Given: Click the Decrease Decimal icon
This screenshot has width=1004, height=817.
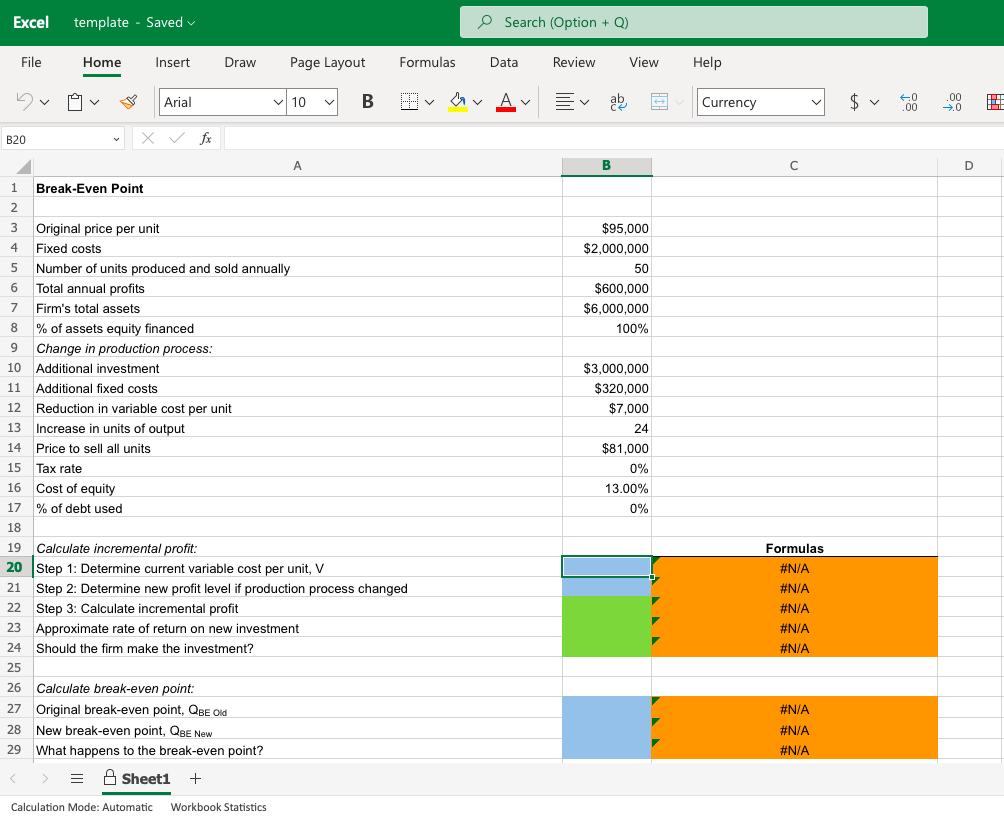Looking at the screenshot, I should [952, 102].
